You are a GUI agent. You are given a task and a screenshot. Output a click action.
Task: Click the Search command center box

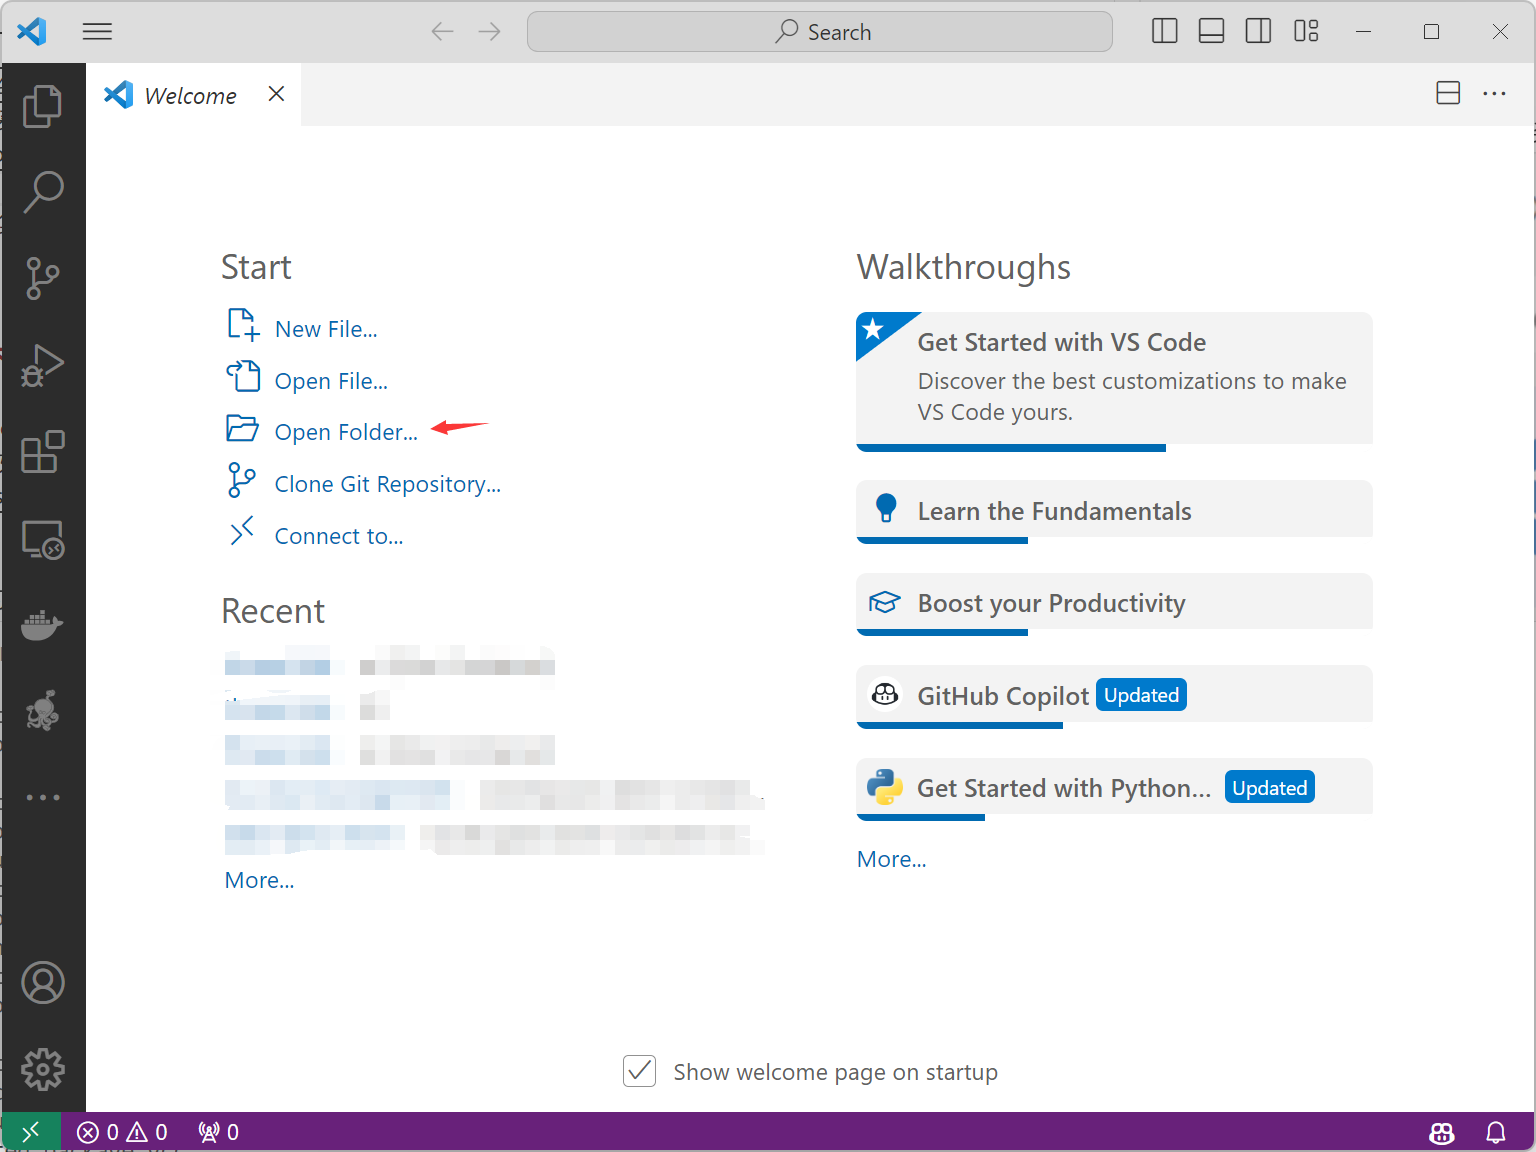[820, 32]
